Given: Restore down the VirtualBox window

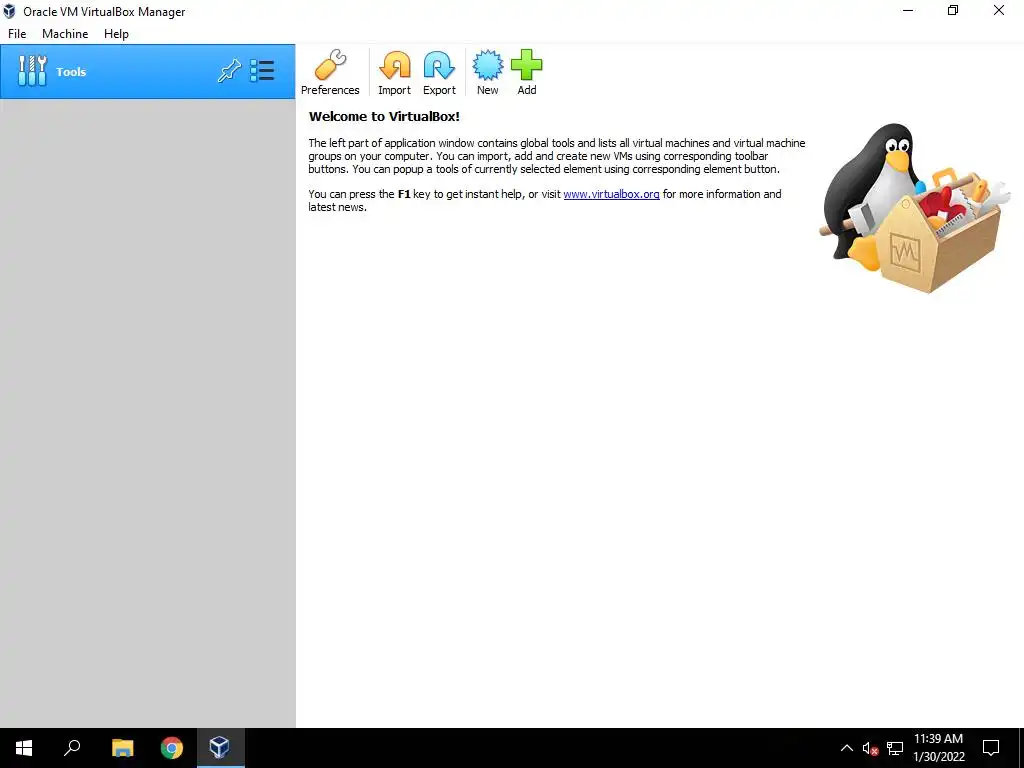Looking at the screenshot, I should [x=953, y=10].
